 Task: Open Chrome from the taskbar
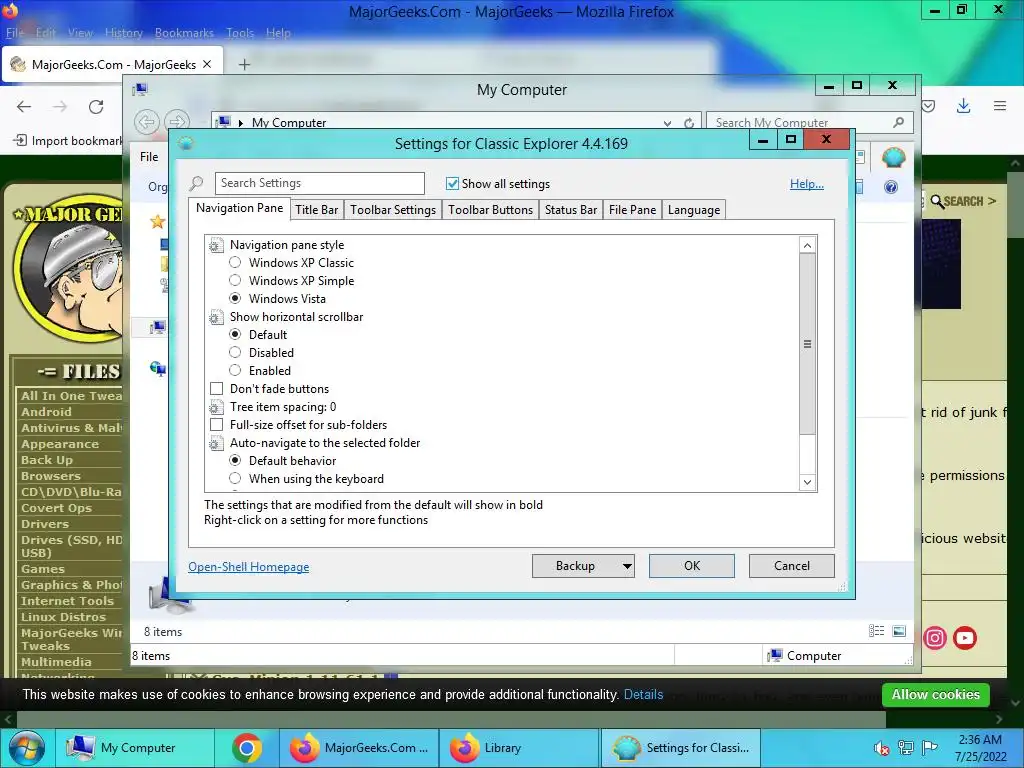tap(247, 748)
